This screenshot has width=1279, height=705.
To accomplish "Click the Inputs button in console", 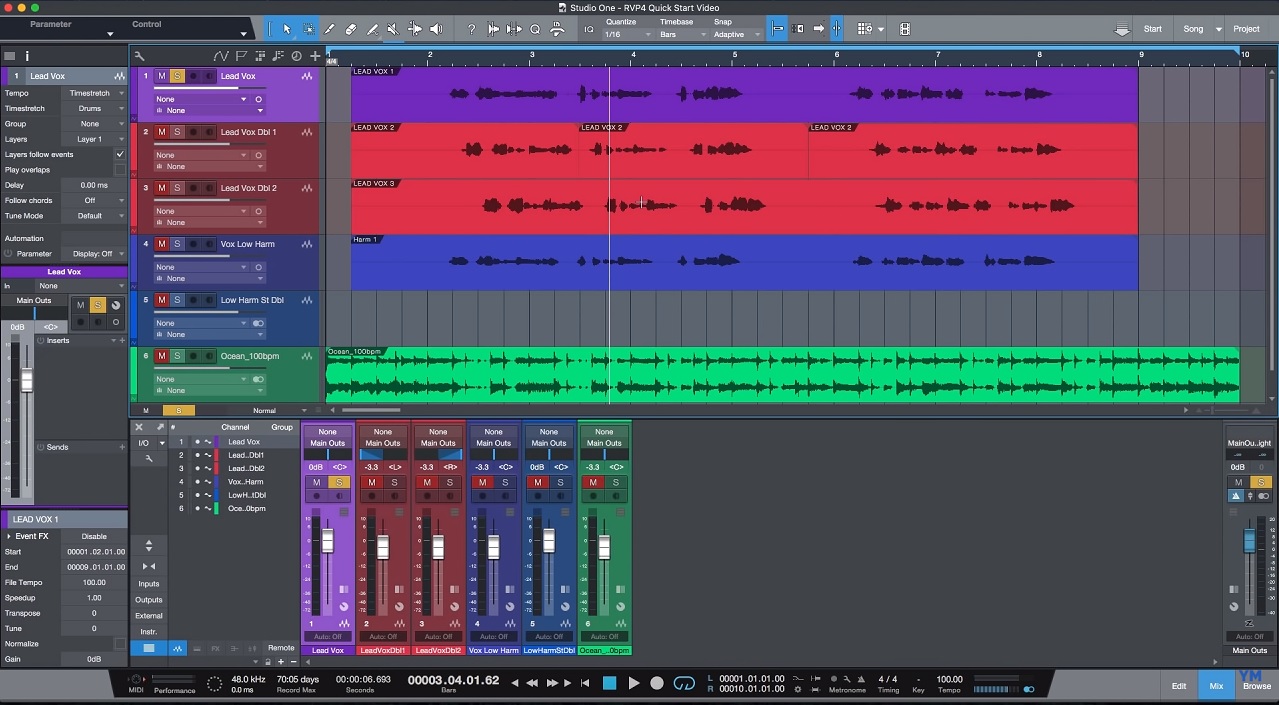I will tap(148, 584).
